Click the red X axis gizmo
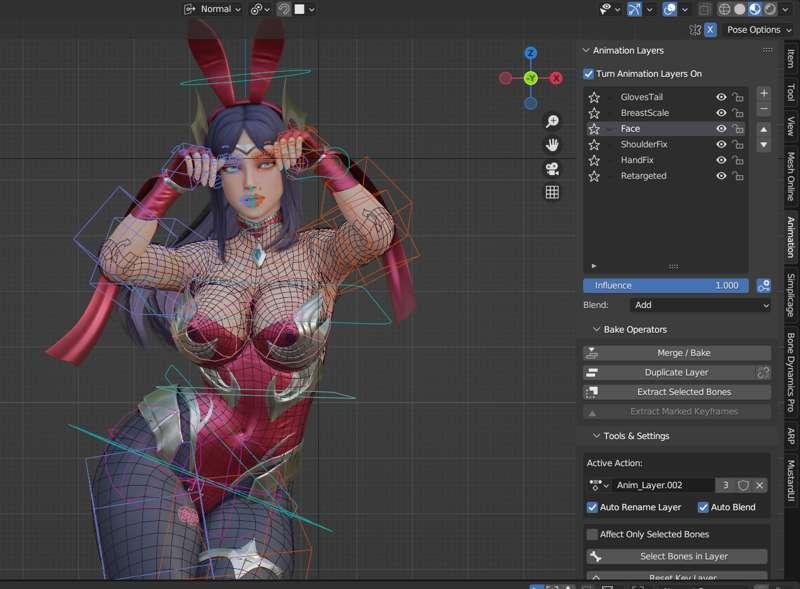Screen dimensions: 800x589 (x=556, y=78)
